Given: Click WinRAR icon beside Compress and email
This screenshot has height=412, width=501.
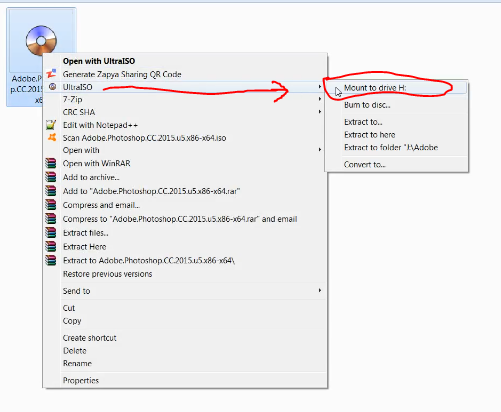Looking at the screenshot, I should click(51, 205).
